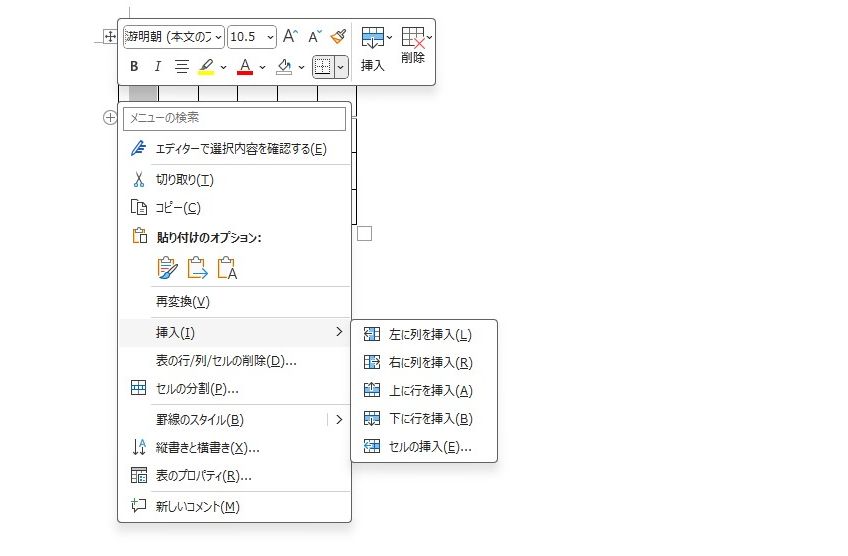Toggle bold formatting in the mini toolbar
848x556 pixels.
coord(134,67)
